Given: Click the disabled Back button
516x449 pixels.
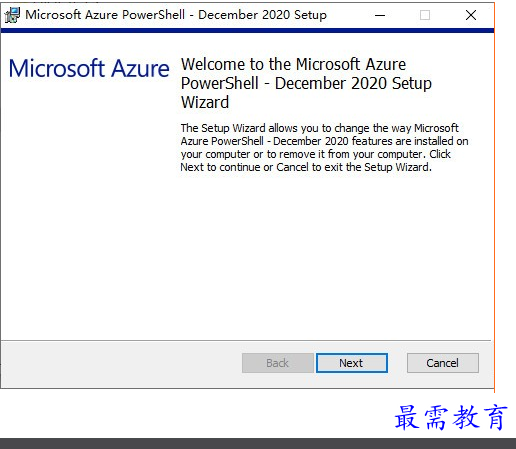Looking at the screenshot, I should point(278,363).
